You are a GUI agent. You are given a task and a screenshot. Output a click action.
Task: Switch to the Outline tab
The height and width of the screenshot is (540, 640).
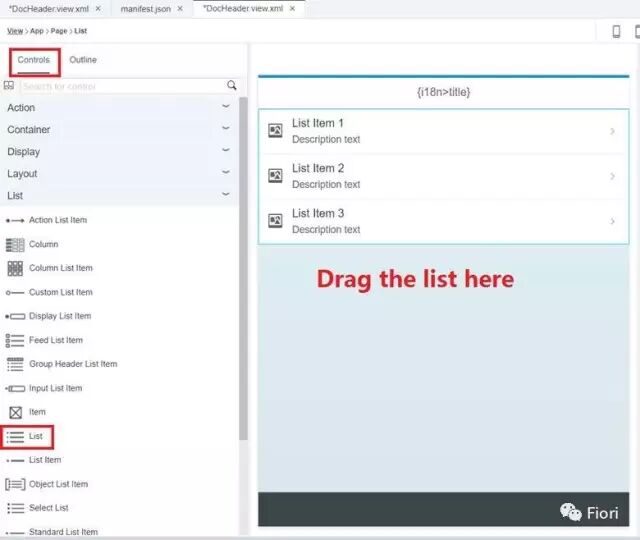[x=83, y=60]
